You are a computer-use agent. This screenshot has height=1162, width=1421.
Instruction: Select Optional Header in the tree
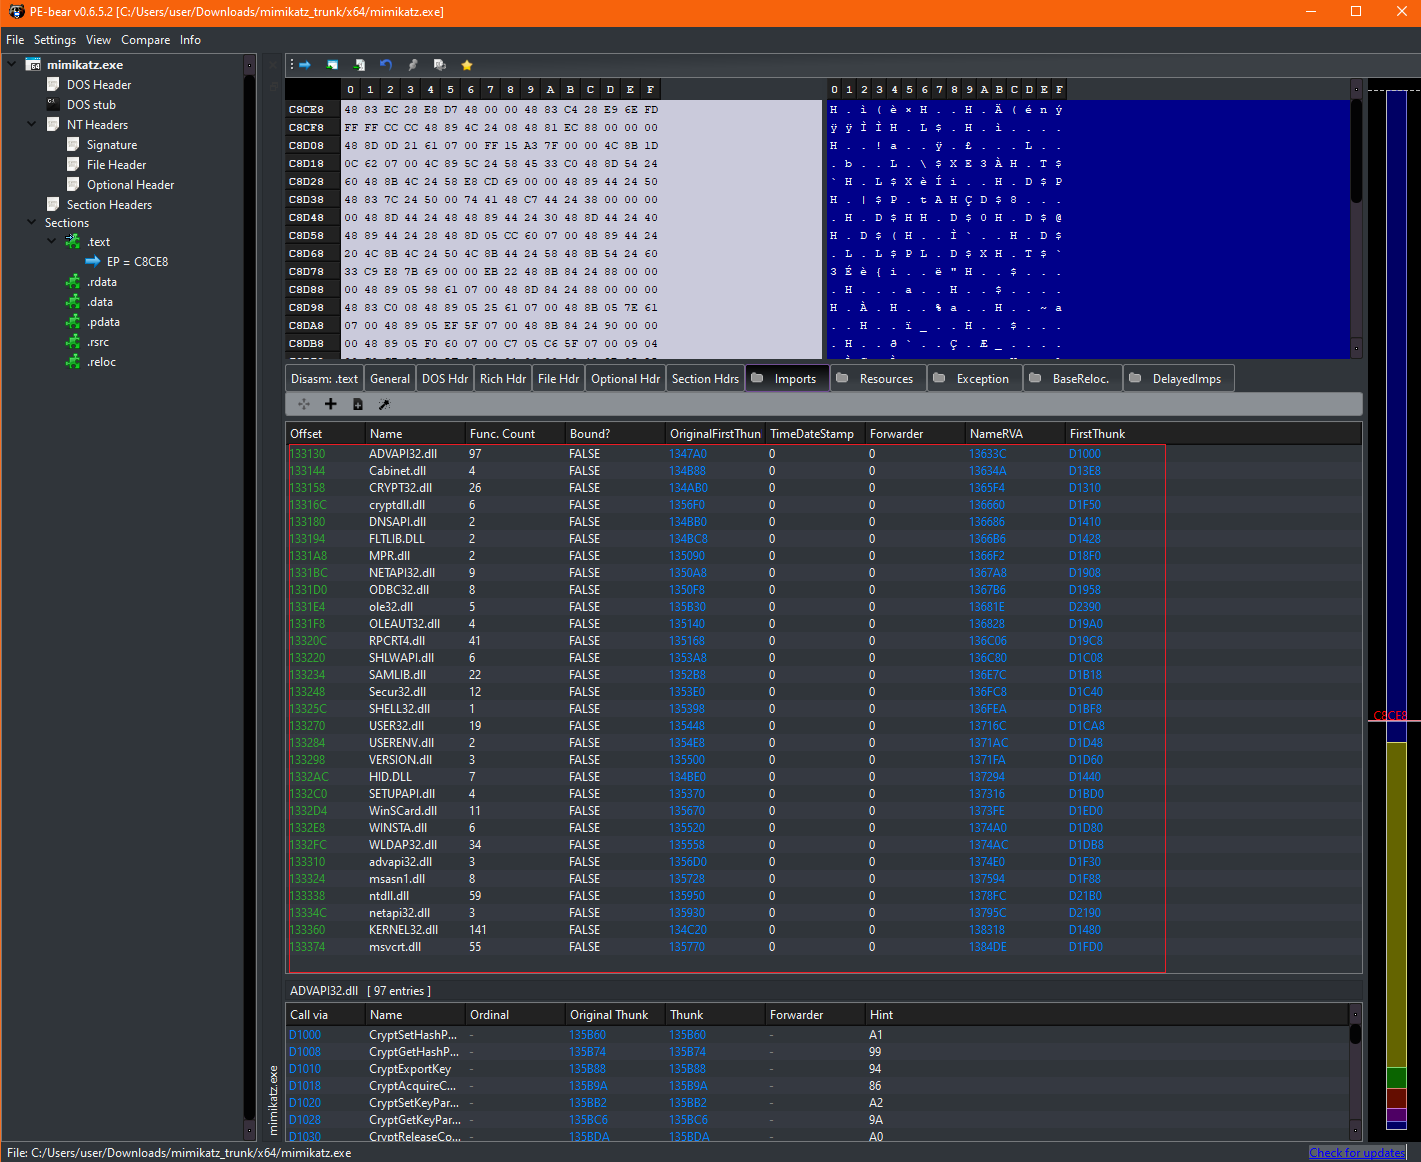130,185
